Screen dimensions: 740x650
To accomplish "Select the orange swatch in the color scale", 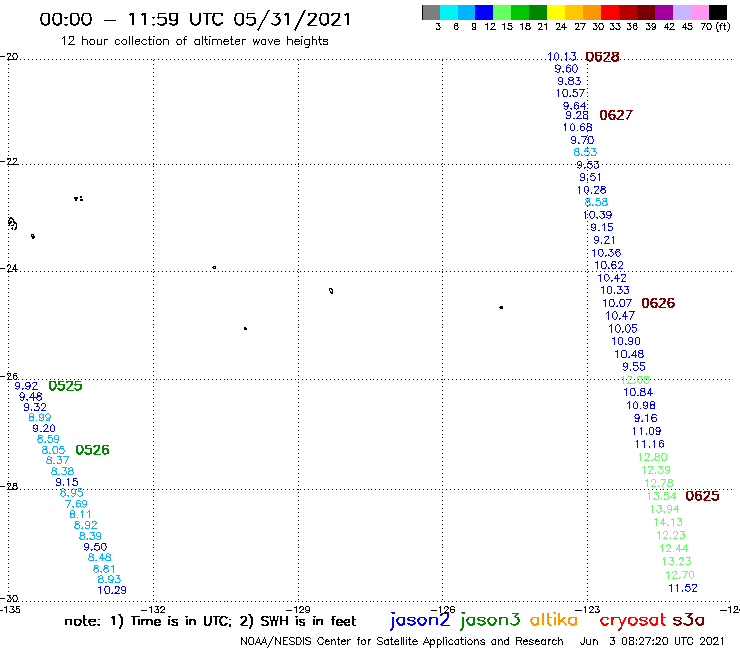I will coord(592,12).
